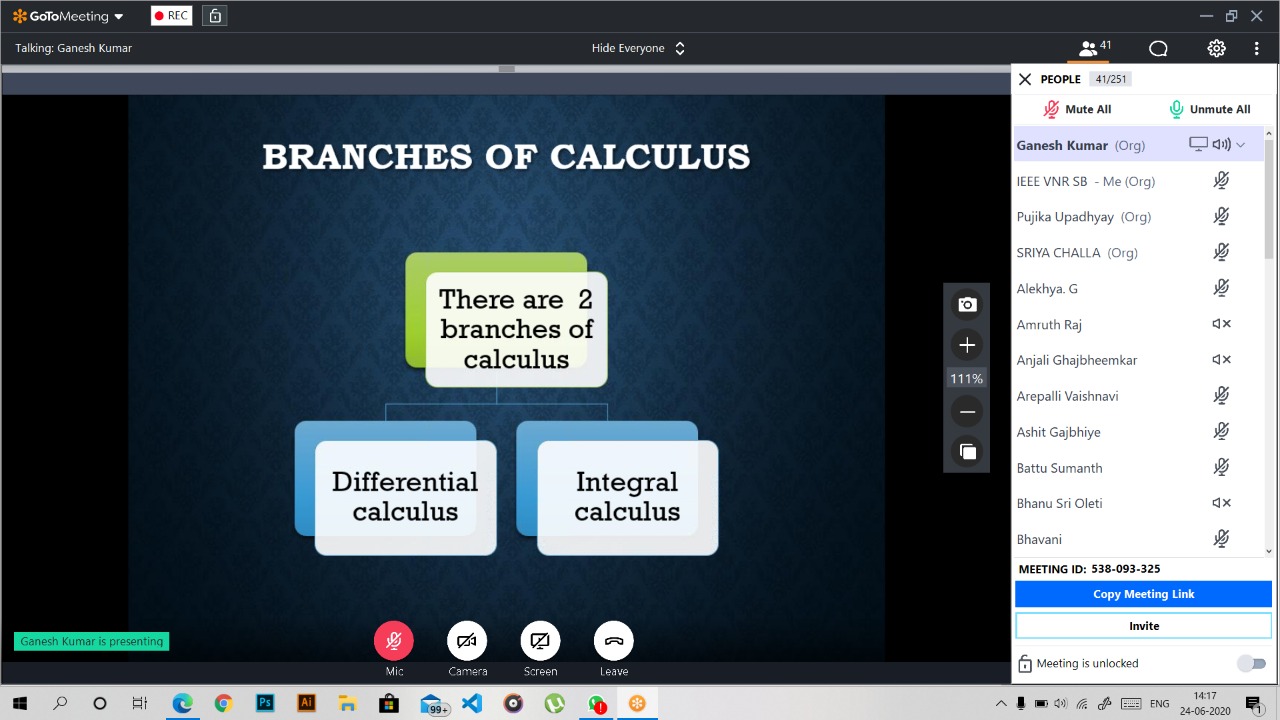Viewport: 1280px width, 720px height.
Task: Click the Invite button
Action: (x=1143, y=626)
